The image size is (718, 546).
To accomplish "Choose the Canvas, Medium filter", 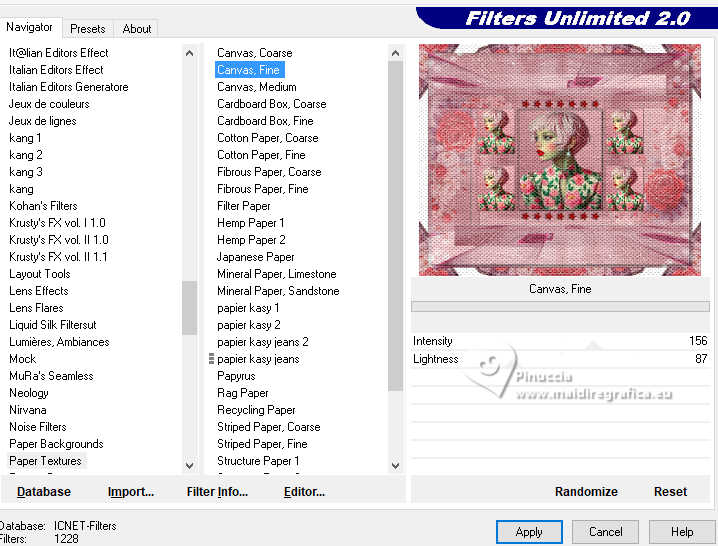I will point(257,87).
